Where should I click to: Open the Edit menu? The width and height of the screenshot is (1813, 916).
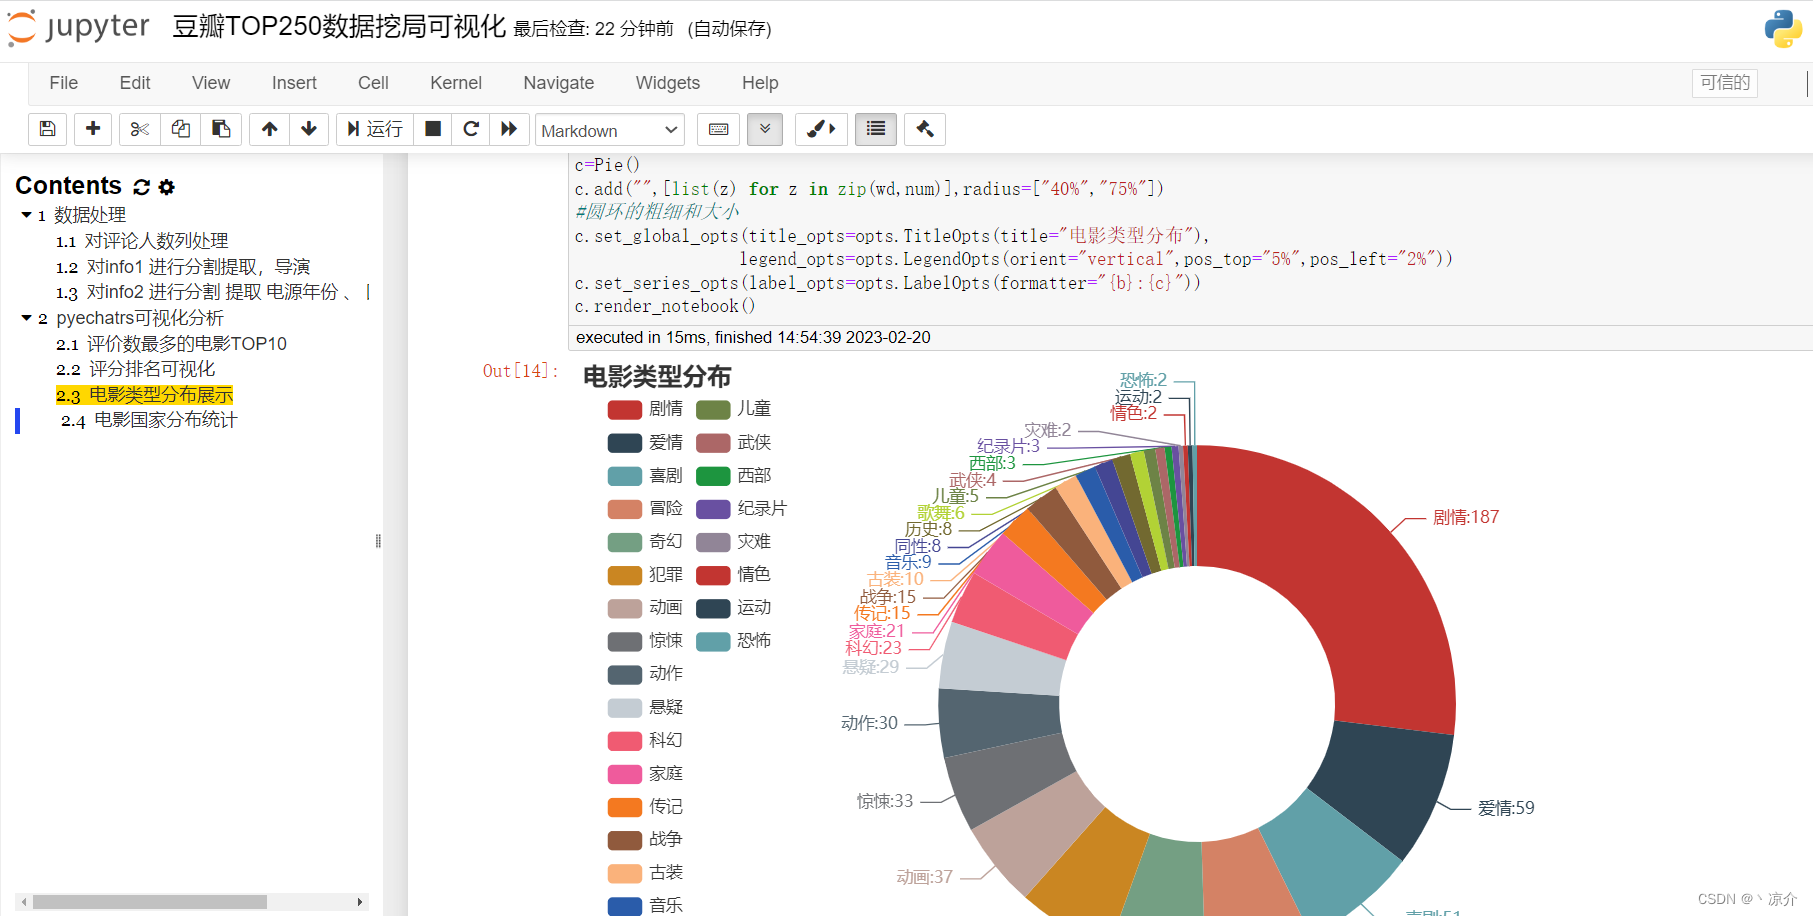click(x=135, y=83)
